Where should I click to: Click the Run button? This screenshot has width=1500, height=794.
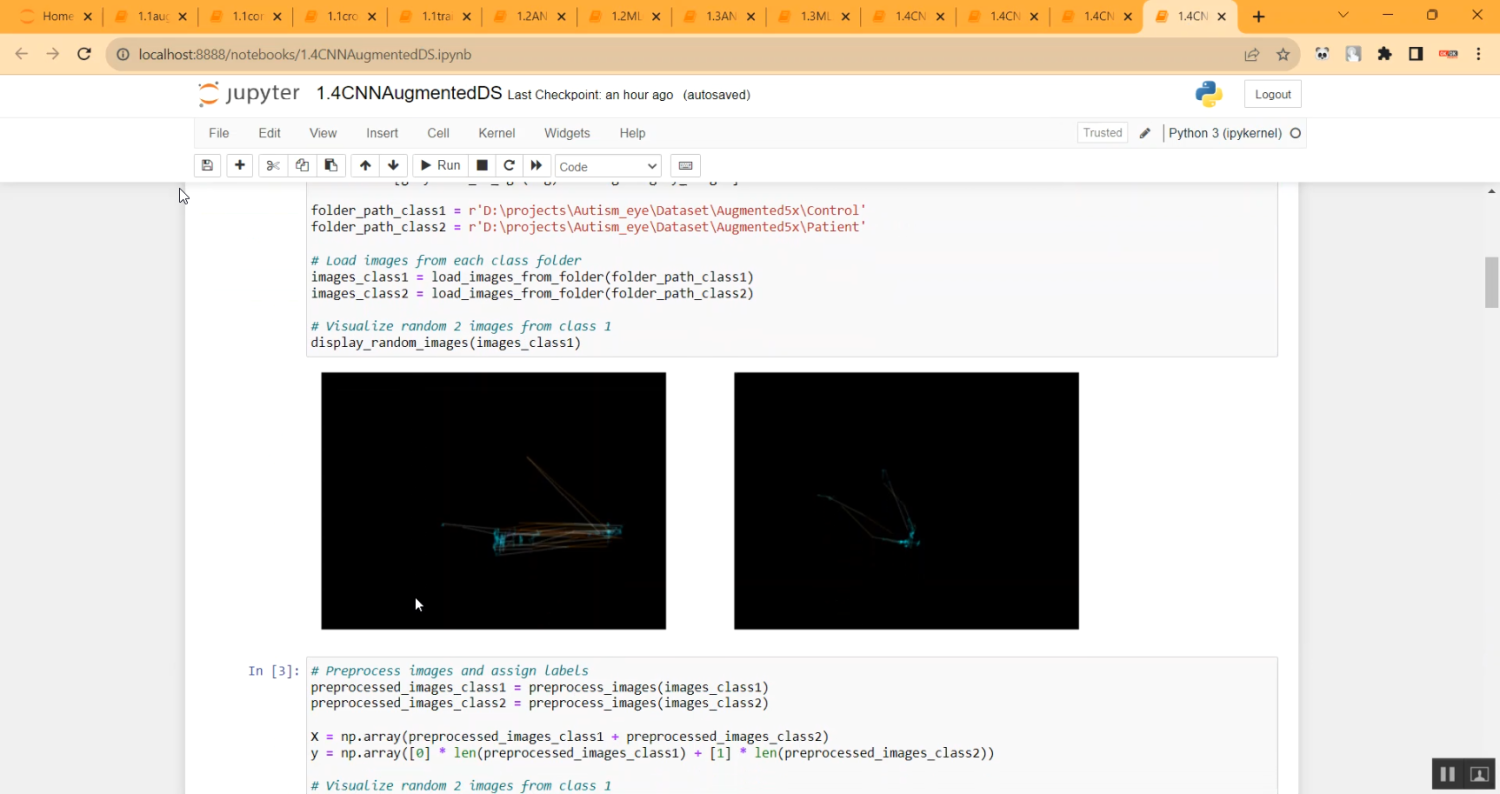coord(439,166)
